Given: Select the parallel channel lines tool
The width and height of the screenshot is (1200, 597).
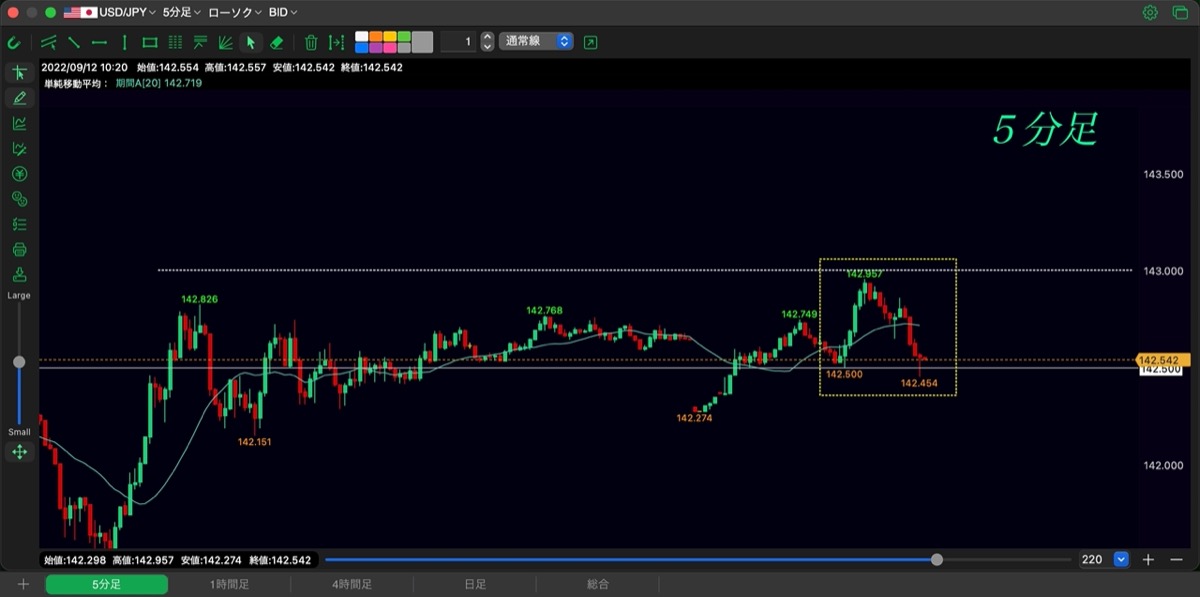Looking at the screenshot, I should tap(49, 42).
